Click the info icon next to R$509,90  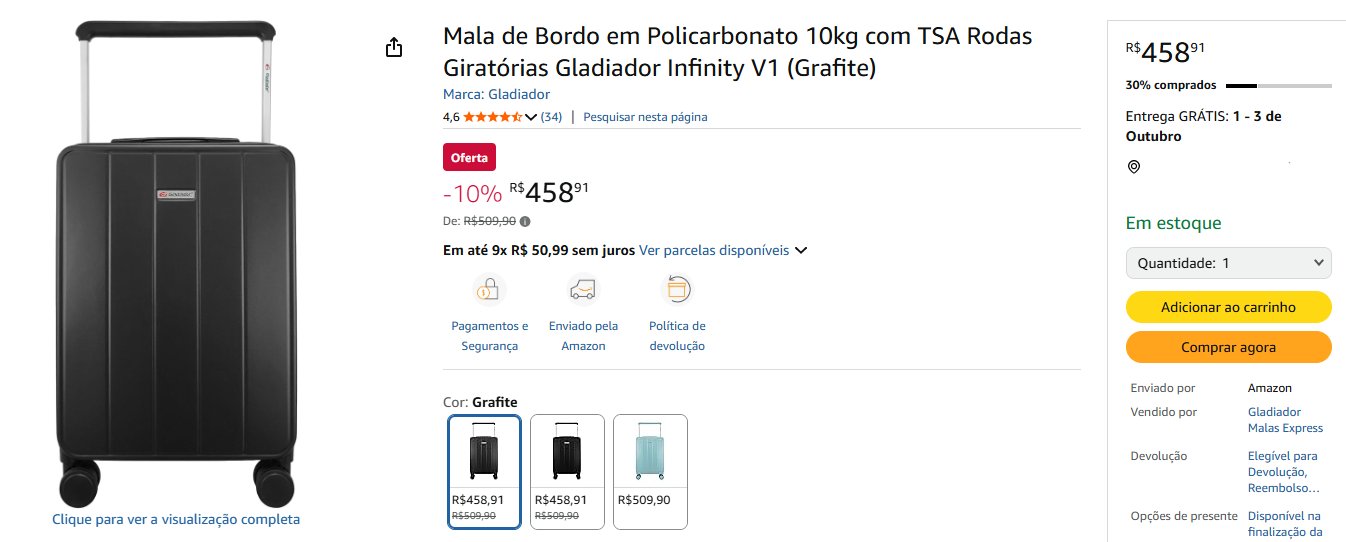[525, 222]
